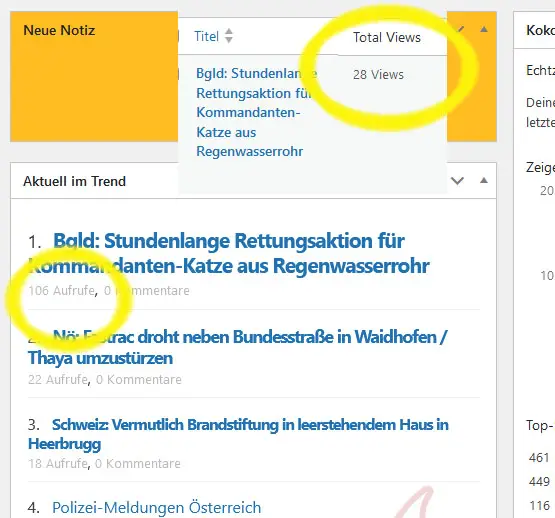
Task: Click the sort arrows beside Titel
Action: coord(229,36)
